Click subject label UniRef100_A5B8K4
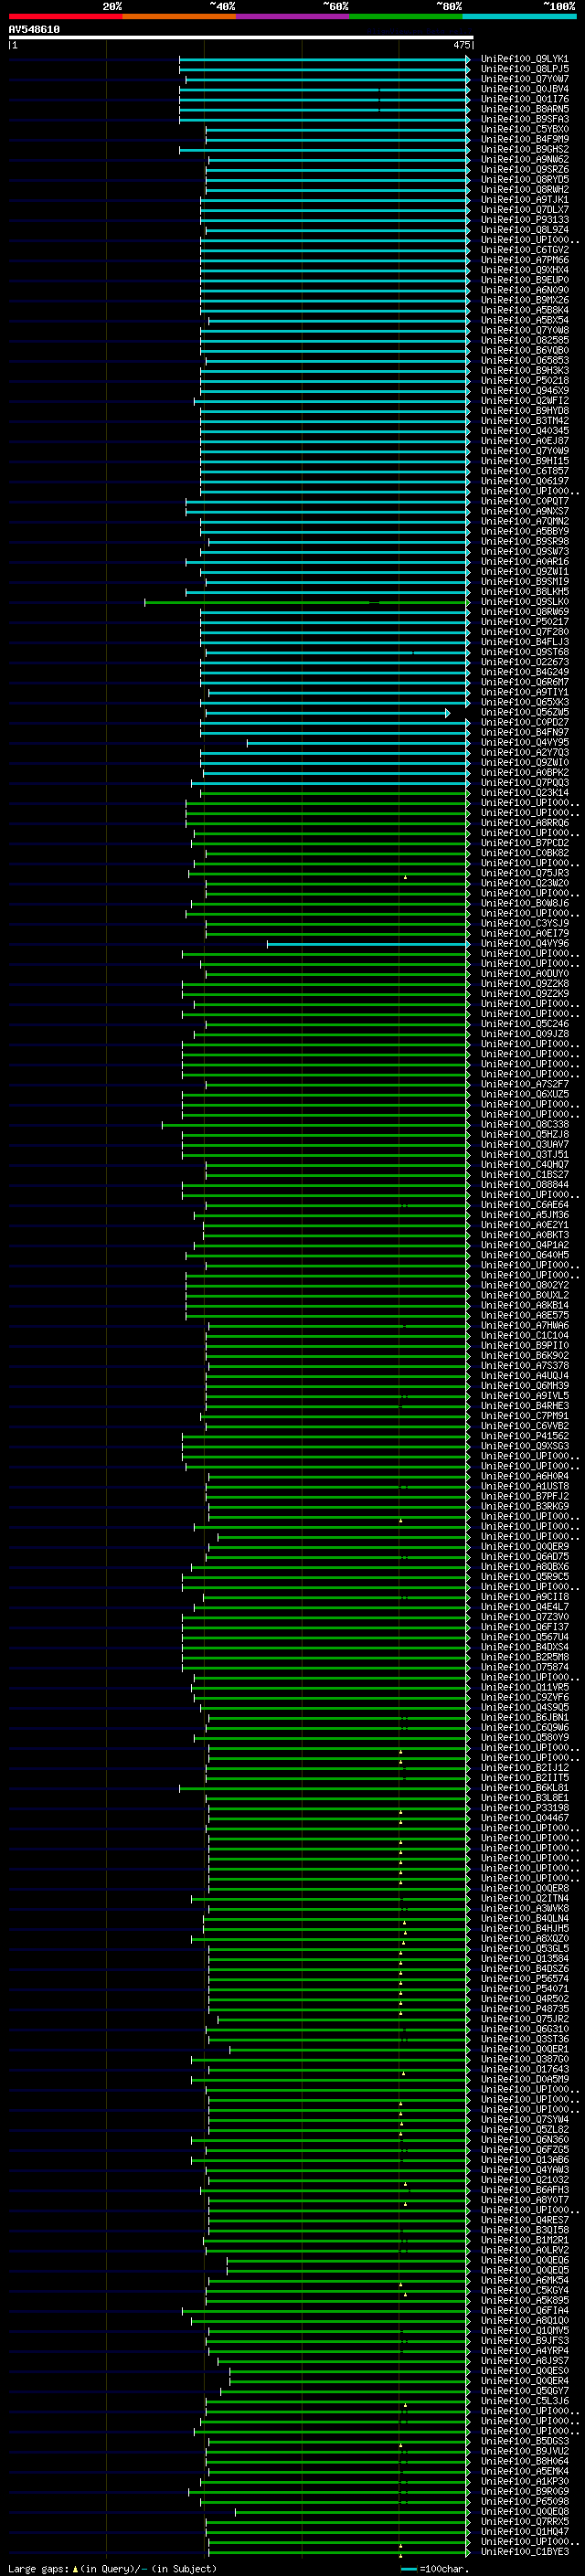 click(525, 311)
